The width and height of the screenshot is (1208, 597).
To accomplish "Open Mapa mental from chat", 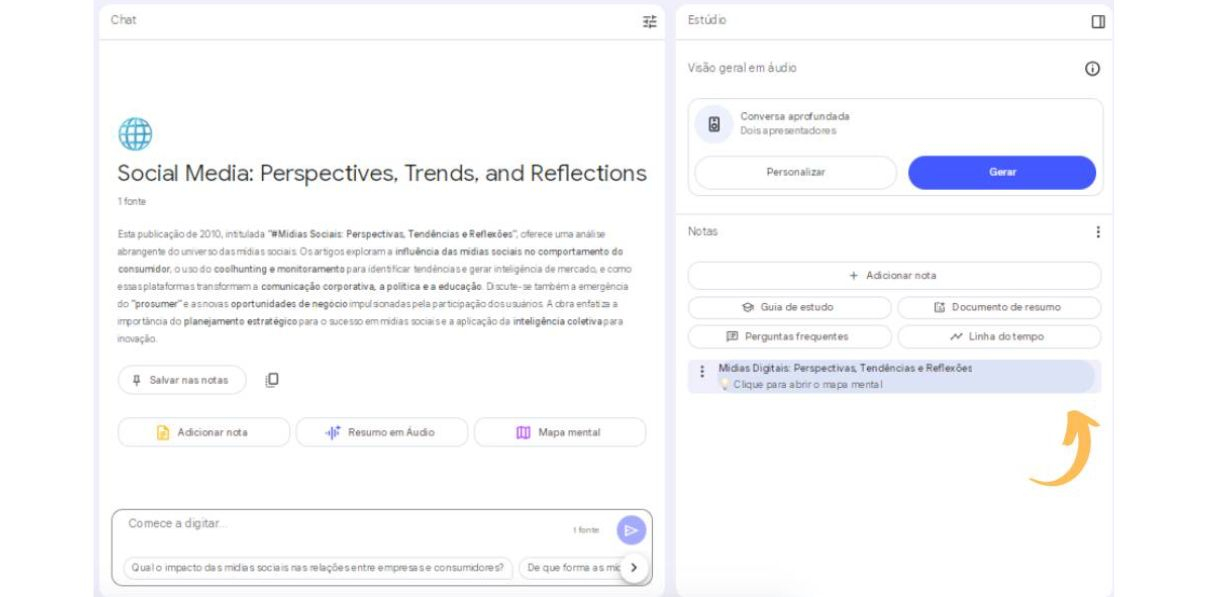I will [x=560, y=433].
